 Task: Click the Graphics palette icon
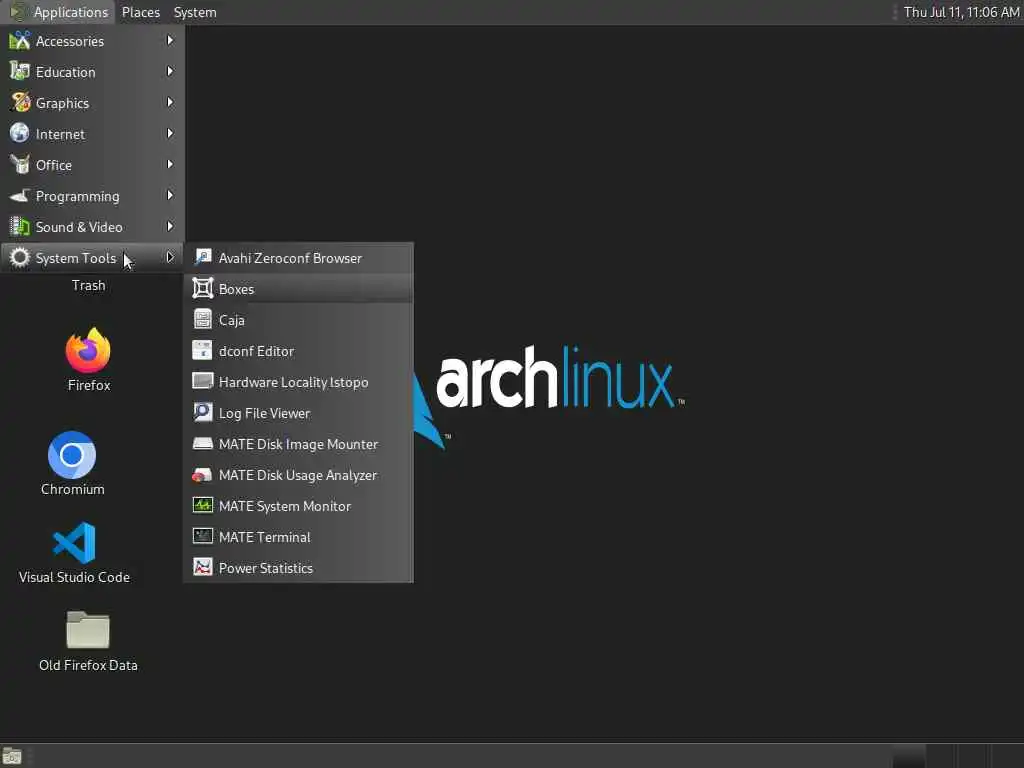[x=20, y=103]
